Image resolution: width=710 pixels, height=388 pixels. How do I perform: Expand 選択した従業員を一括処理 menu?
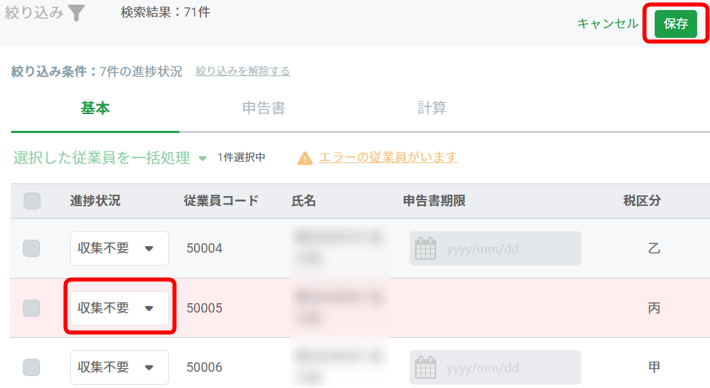(110, 158)
